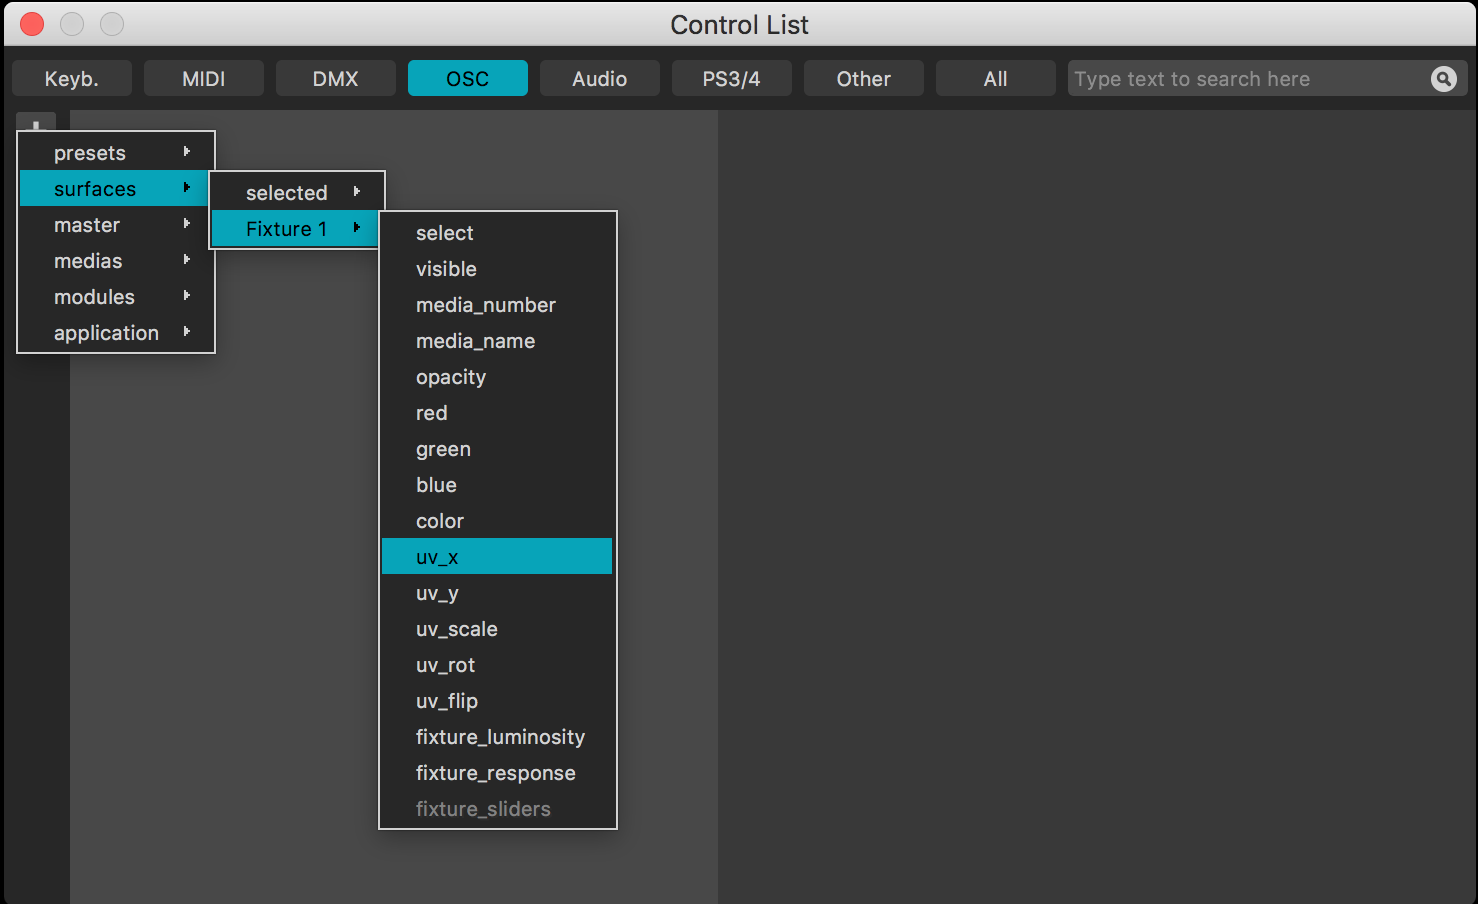Select the visible menu entry

tap(497, 269)
